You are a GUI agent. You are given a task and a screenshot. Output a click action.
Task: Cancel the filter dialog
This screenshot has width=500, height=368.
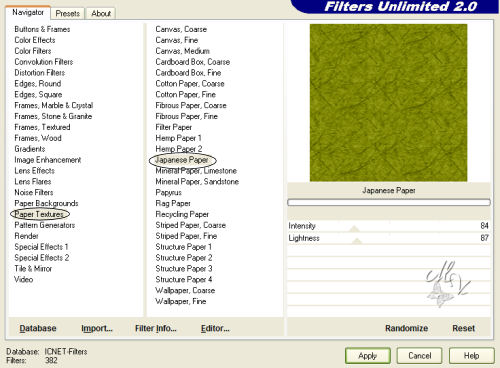click(420, 356)
